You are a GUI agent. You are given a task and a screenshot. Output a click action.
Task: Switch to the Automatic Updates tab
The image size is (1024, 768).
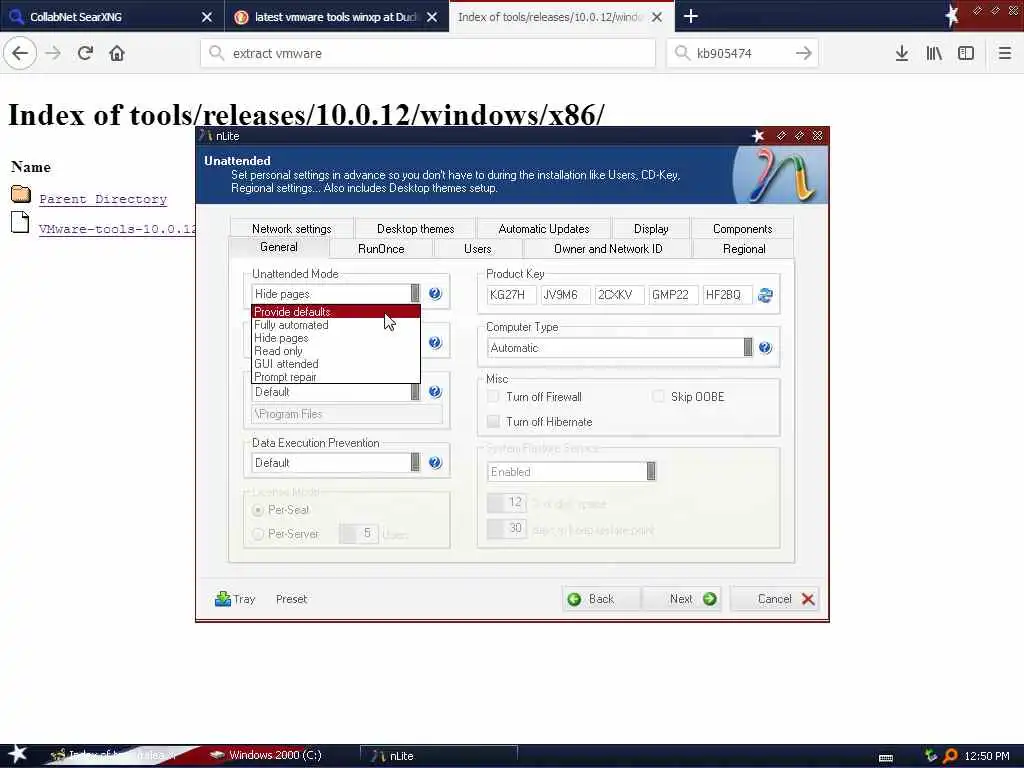click(x=543, y=229)
